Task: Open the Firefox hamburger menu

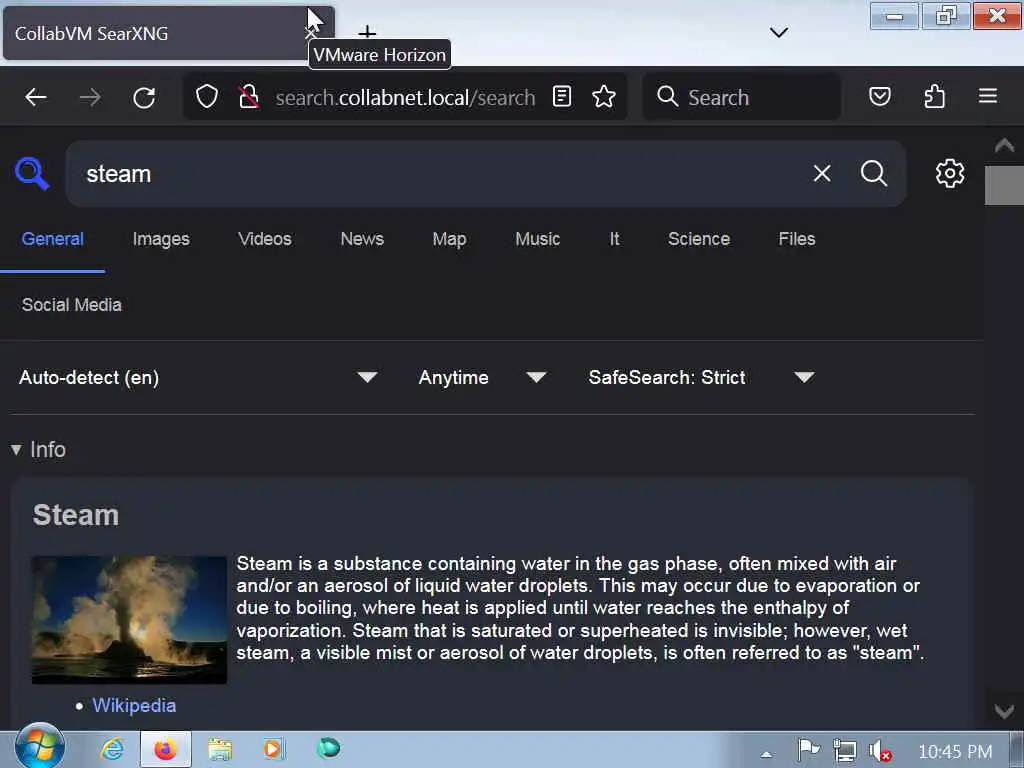Action: [x=987, y=97]
